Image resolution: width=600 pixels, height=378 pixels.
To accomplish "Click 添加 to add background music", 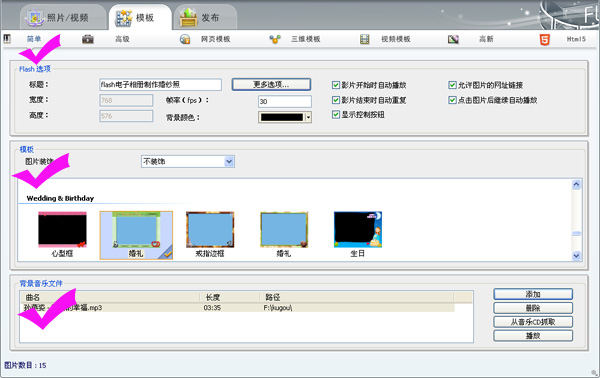I will [x=533, y=294].
